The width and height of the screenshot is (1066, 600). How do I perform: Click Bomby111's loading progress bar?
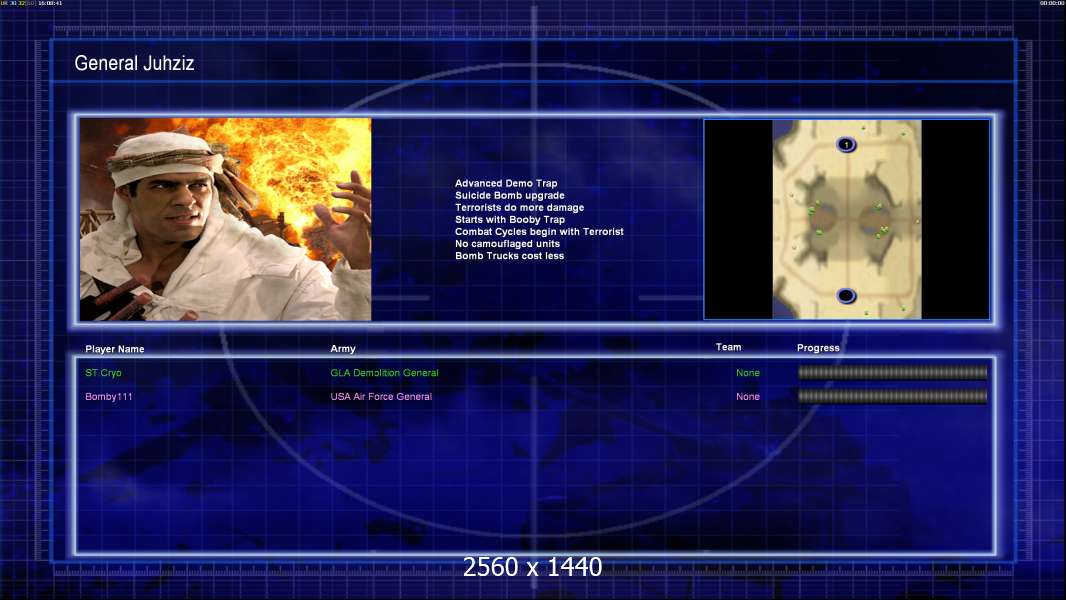pos(892,397)
